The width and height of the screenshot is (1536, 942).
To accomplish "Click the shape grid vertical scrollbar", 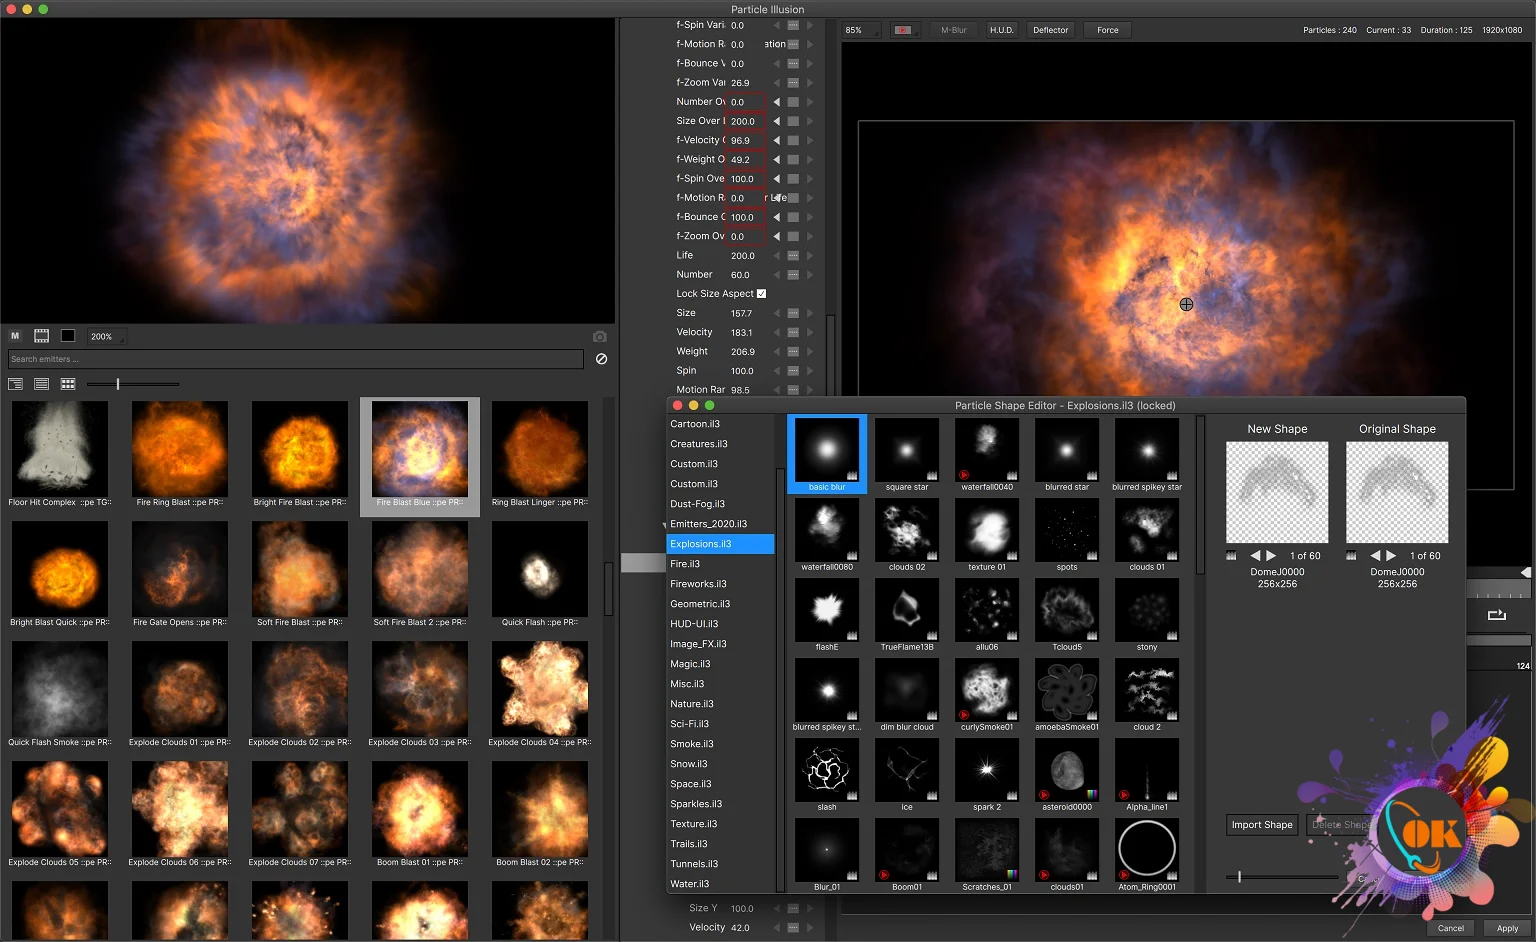I will [1200, 495].
